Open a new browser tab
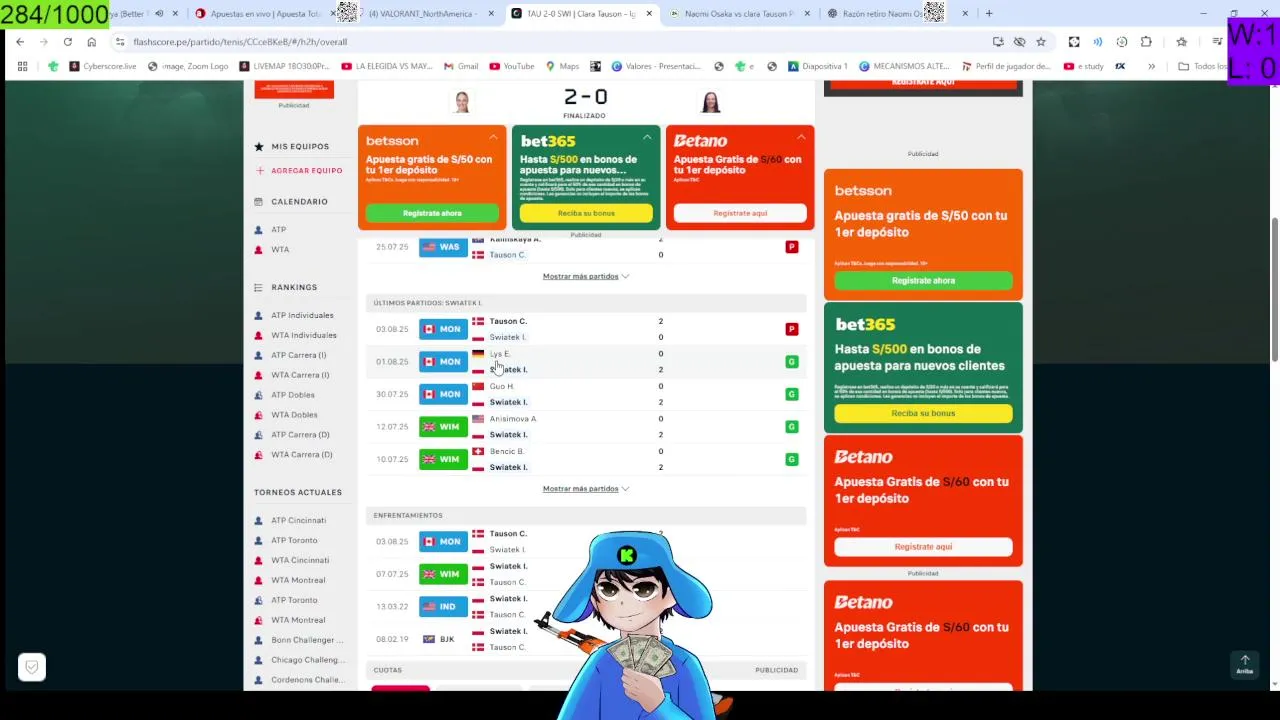1280x720 pixels. (x=989, y=14)
